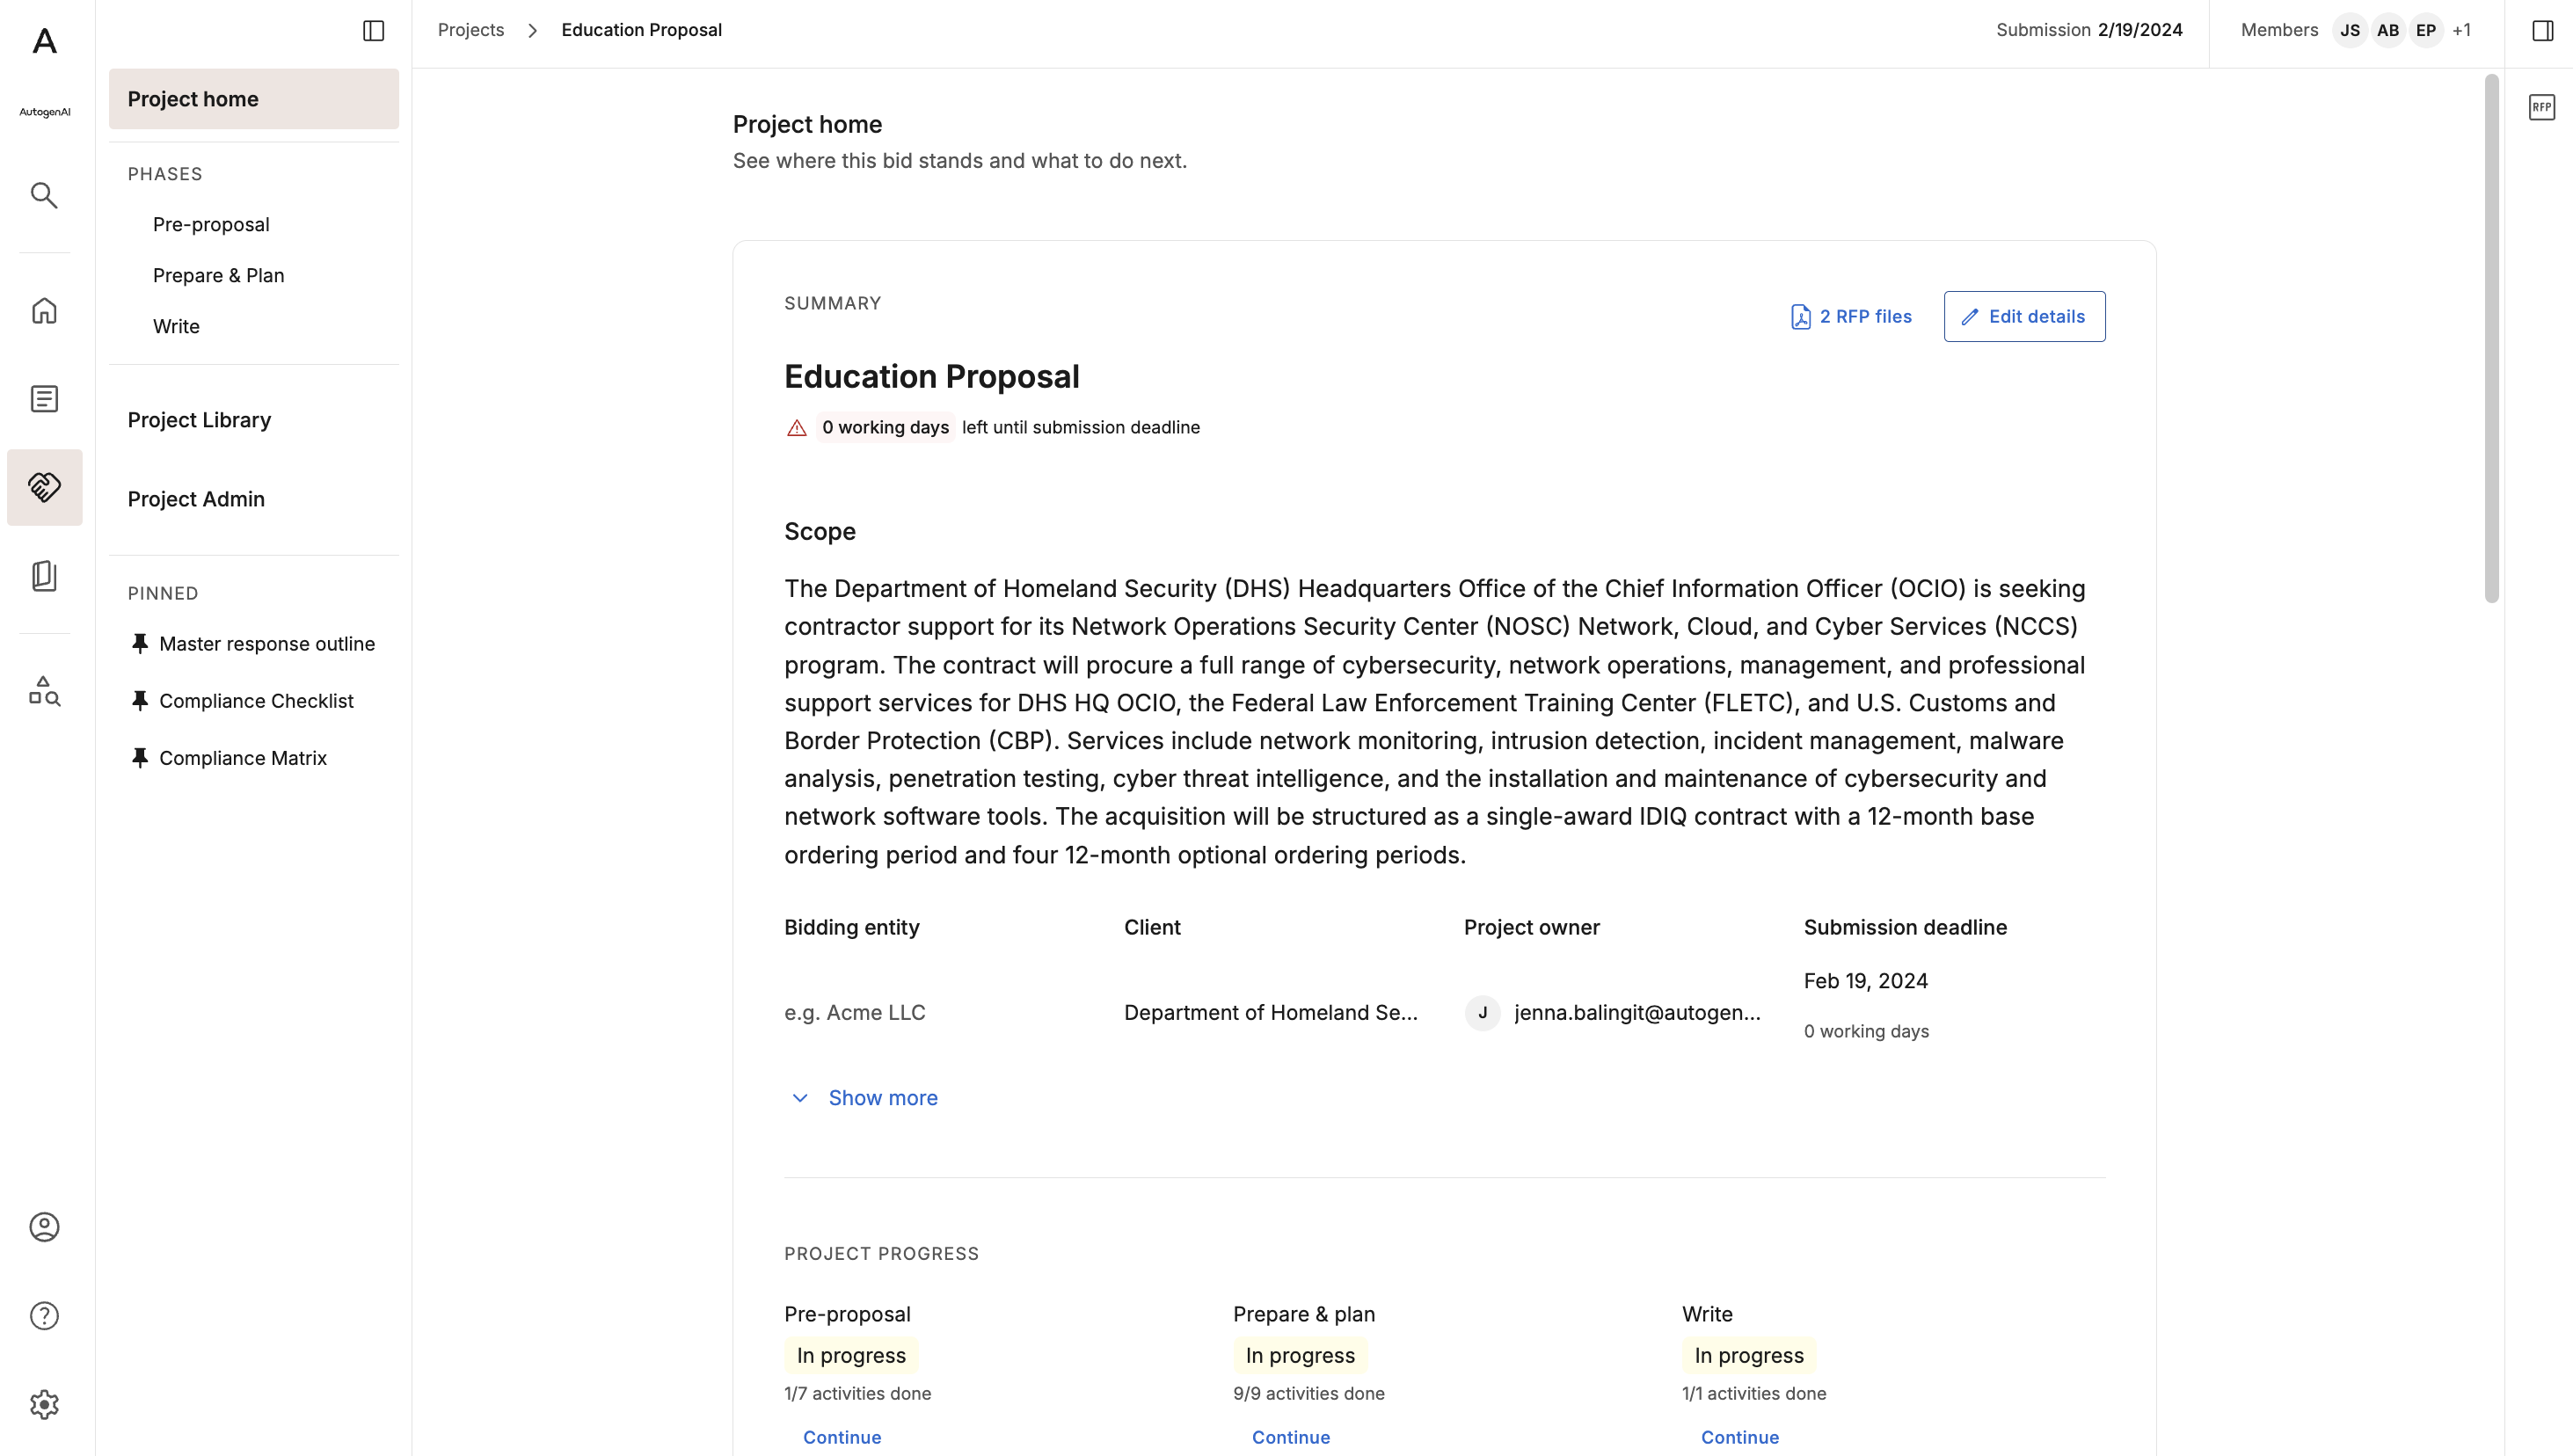Click the page vertical scrollbar
2573x1456 pixels.
click(2491, 338)
